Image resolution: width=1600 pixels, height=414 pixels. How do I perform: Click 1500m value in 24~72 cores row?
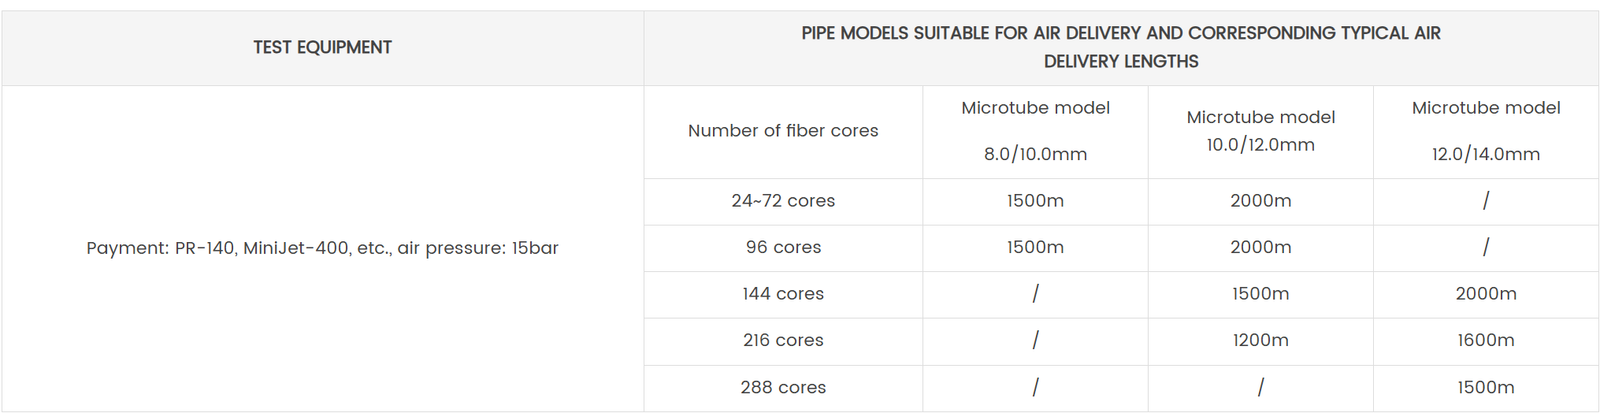pos(1035,201)
